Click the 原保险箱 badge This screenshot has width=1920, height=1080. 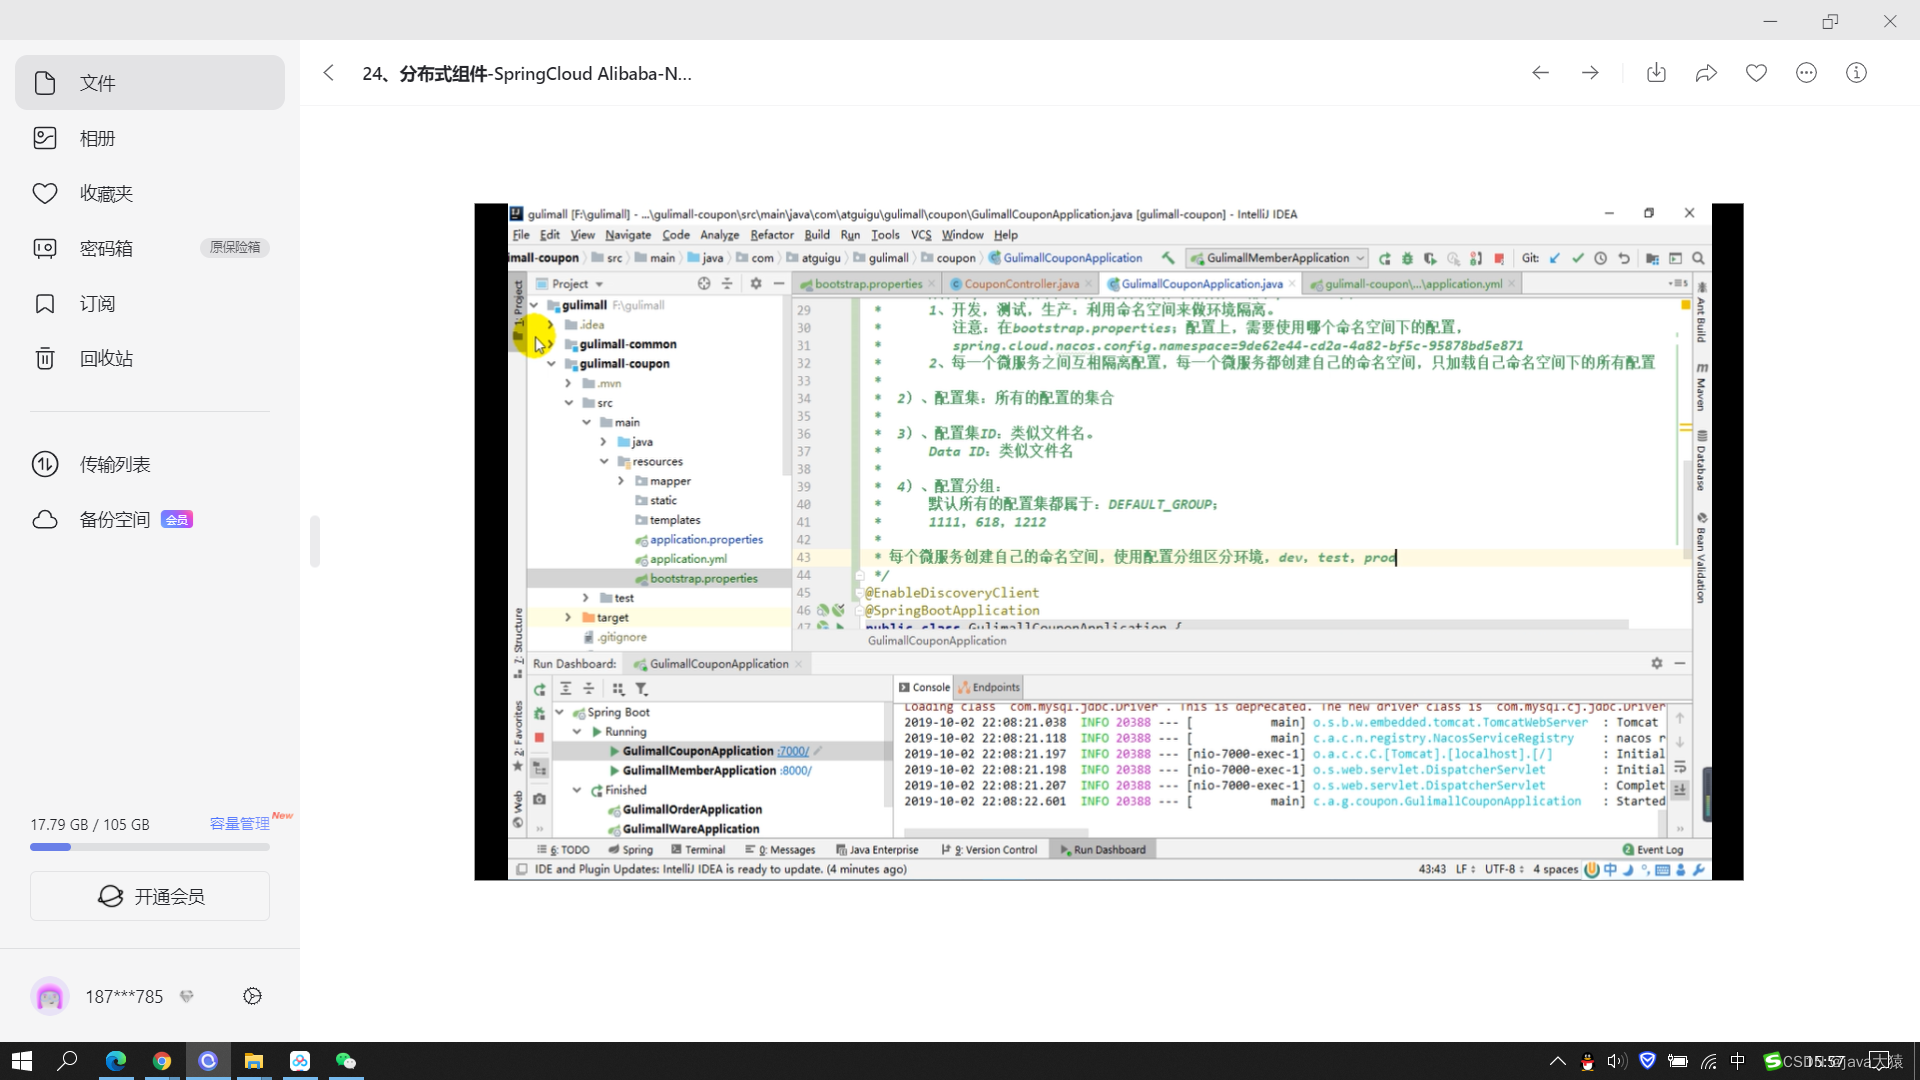(x=235, y=248)
